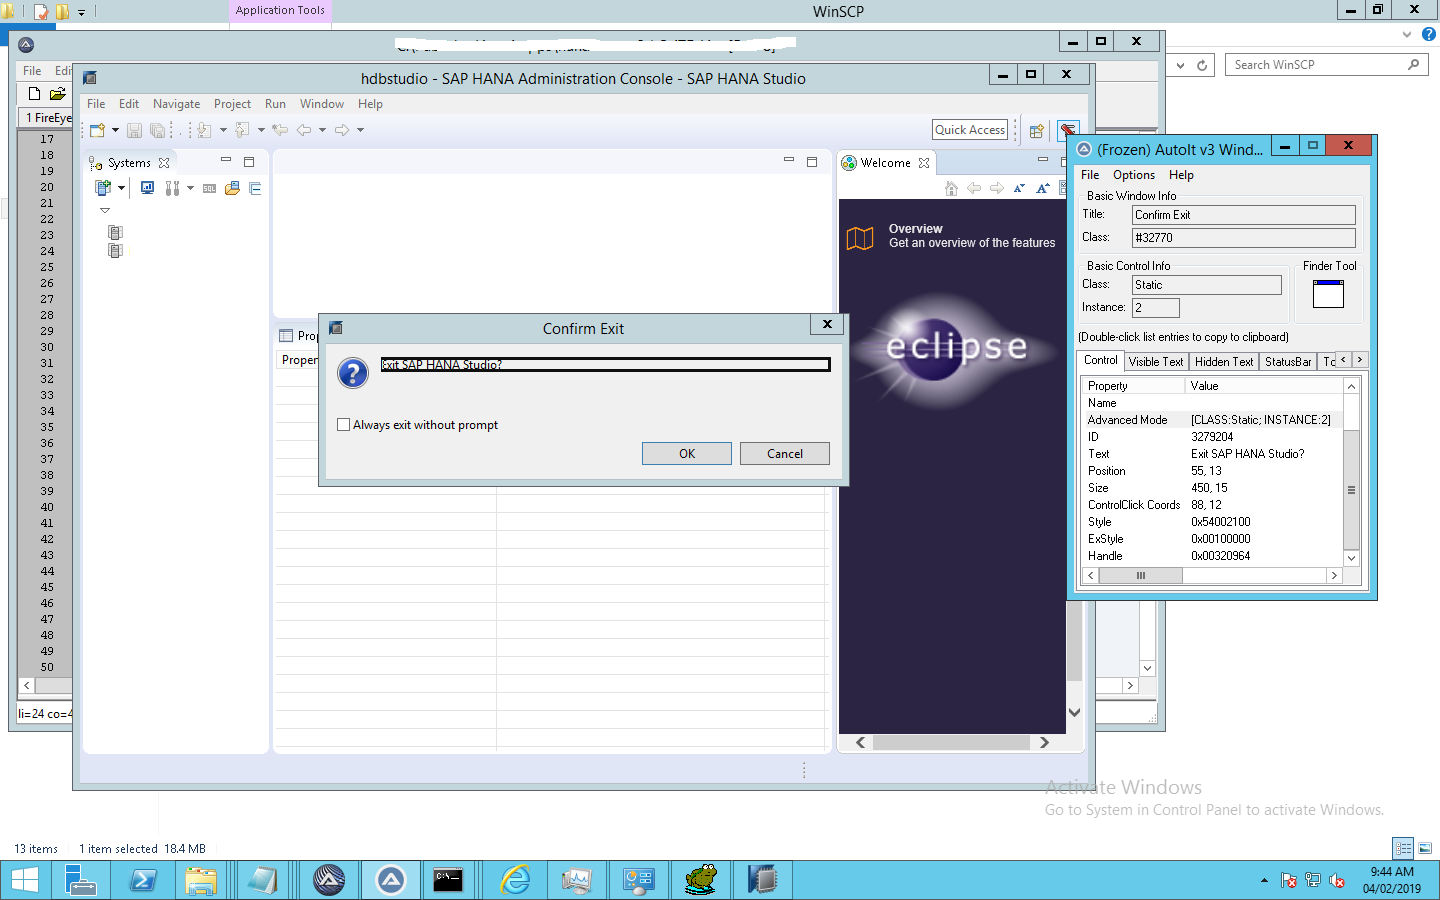The height and width of the screenshot is (900, 1440).
Task: Open the SQL console icon in Systems view
Action: coord(209,188)
